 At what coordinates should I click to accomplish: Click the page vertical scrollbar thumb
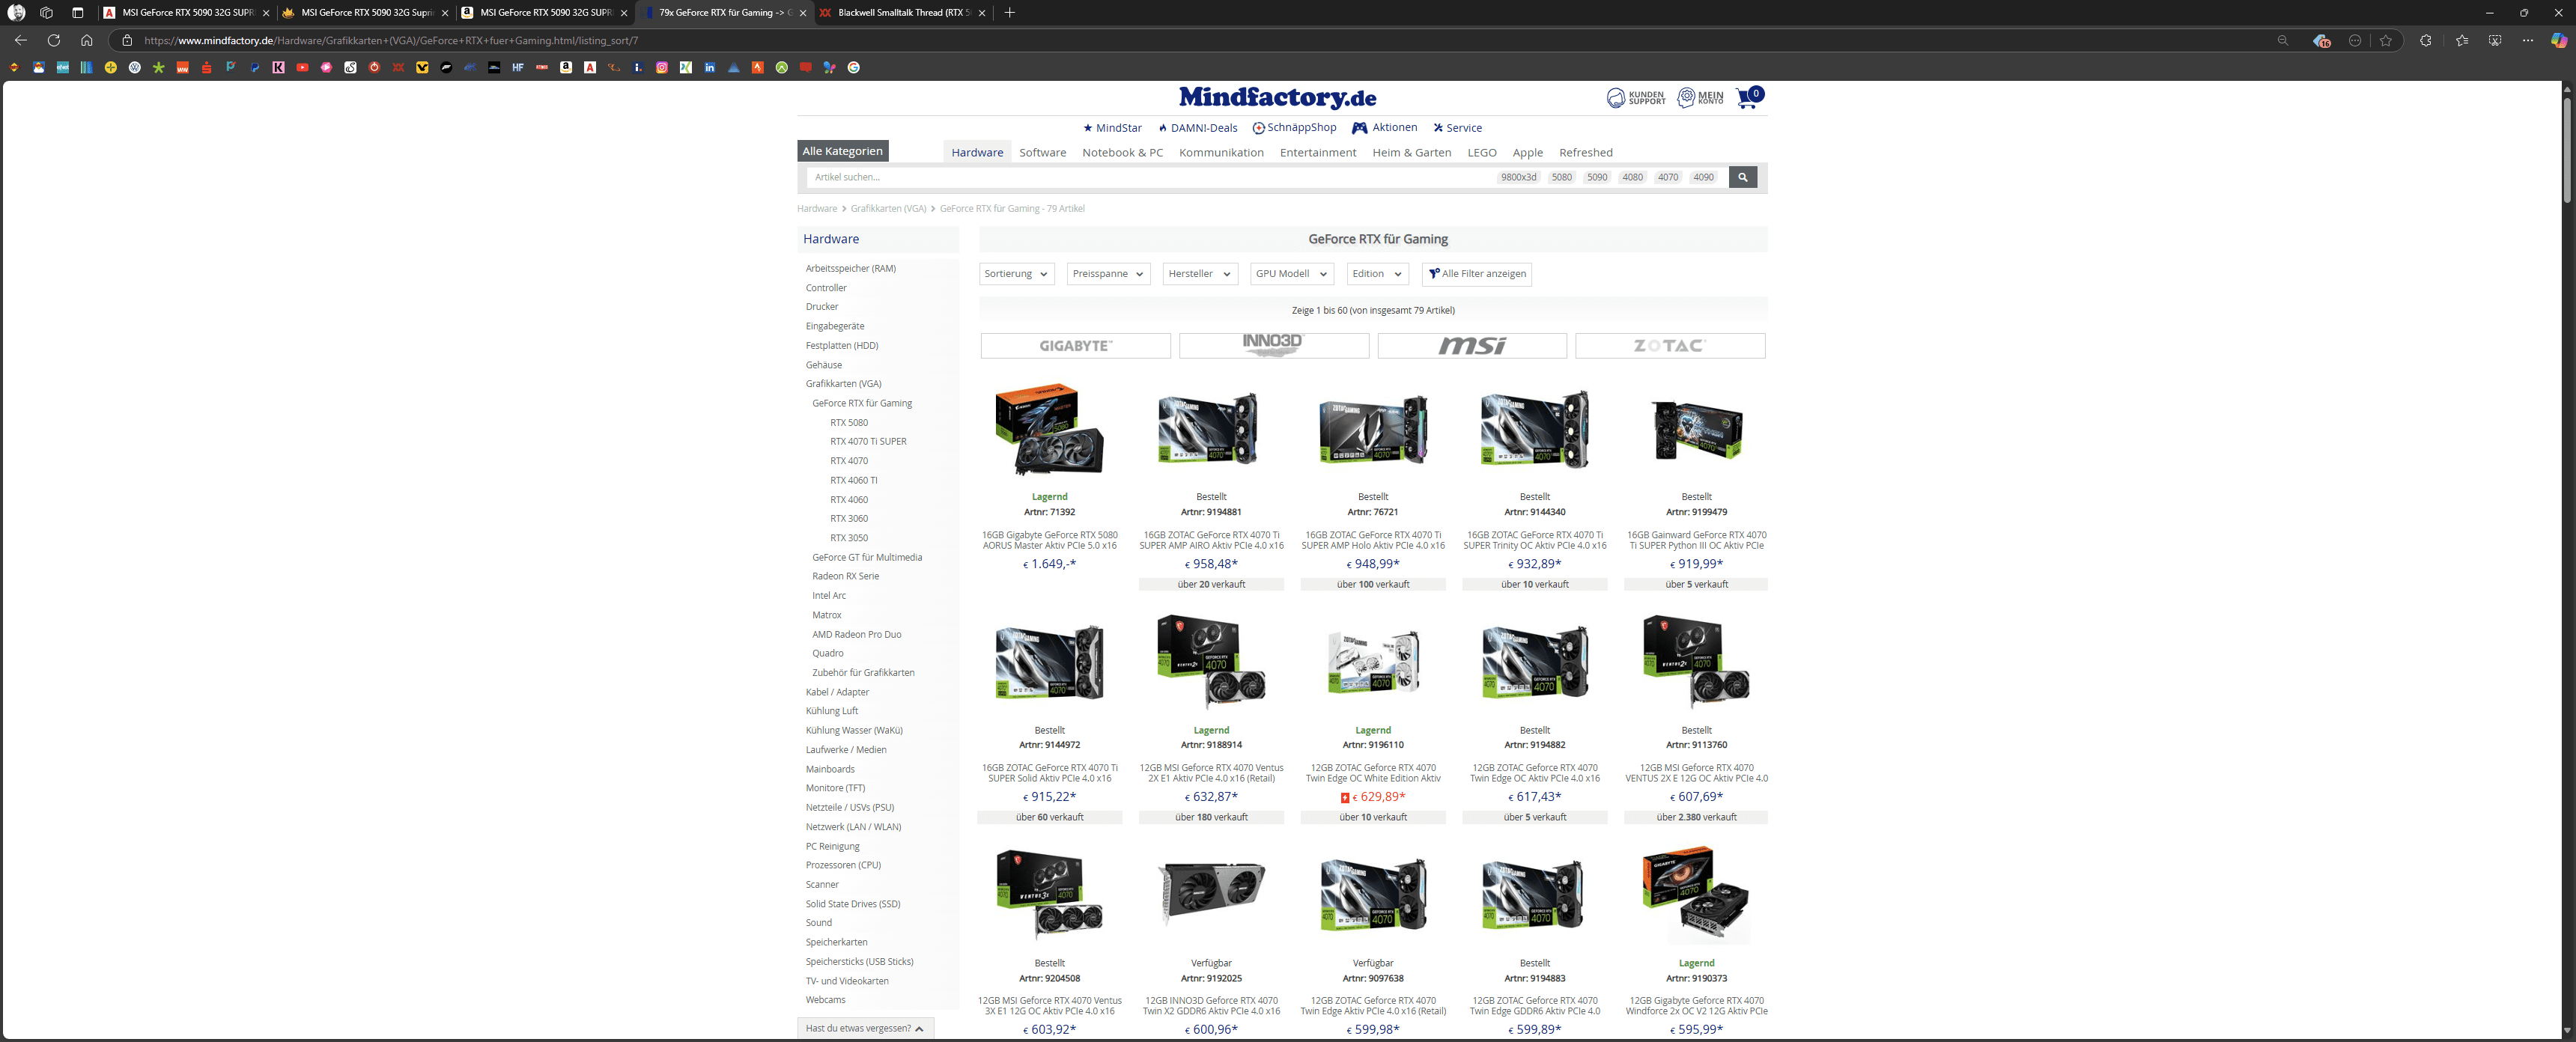(x=2566, y=150)
